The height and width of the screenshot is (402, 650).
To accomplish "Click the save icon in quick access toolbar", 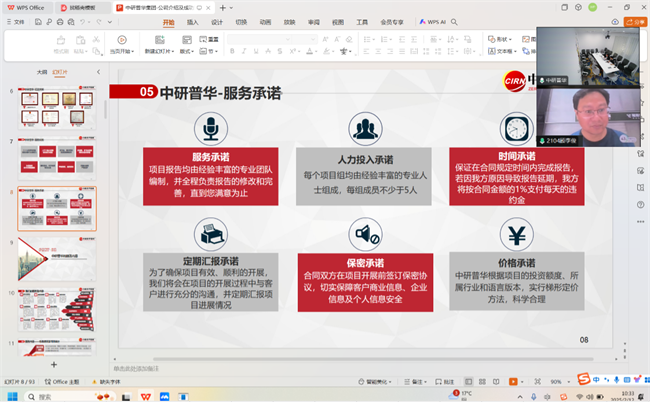I will tap(38, 22).
